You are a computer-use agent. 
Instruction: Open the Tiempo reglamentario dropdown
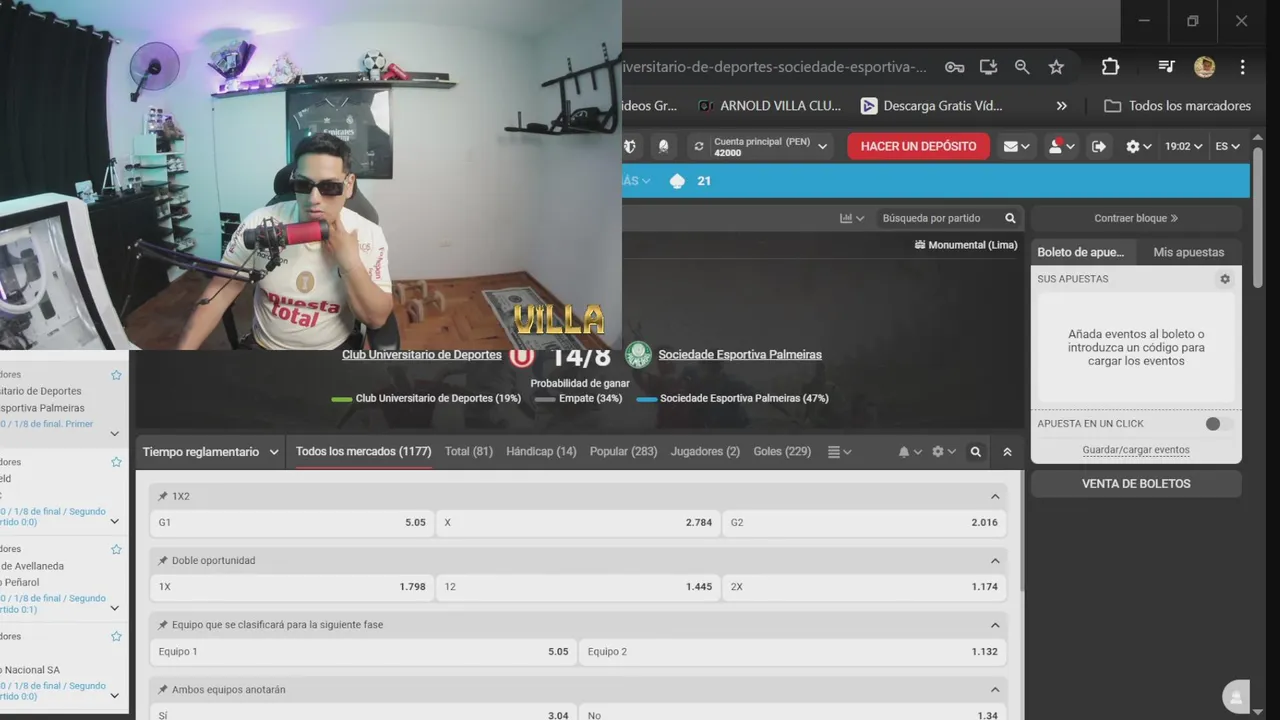210,452
